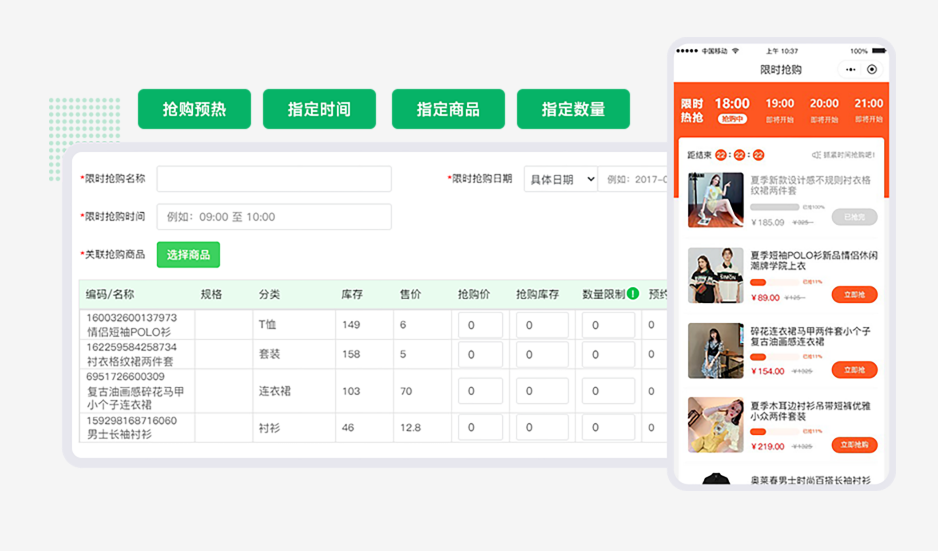This screenshot has width=938, height=551.
Task: Tap the mini-program close circle icon
Action: (872, 70)
